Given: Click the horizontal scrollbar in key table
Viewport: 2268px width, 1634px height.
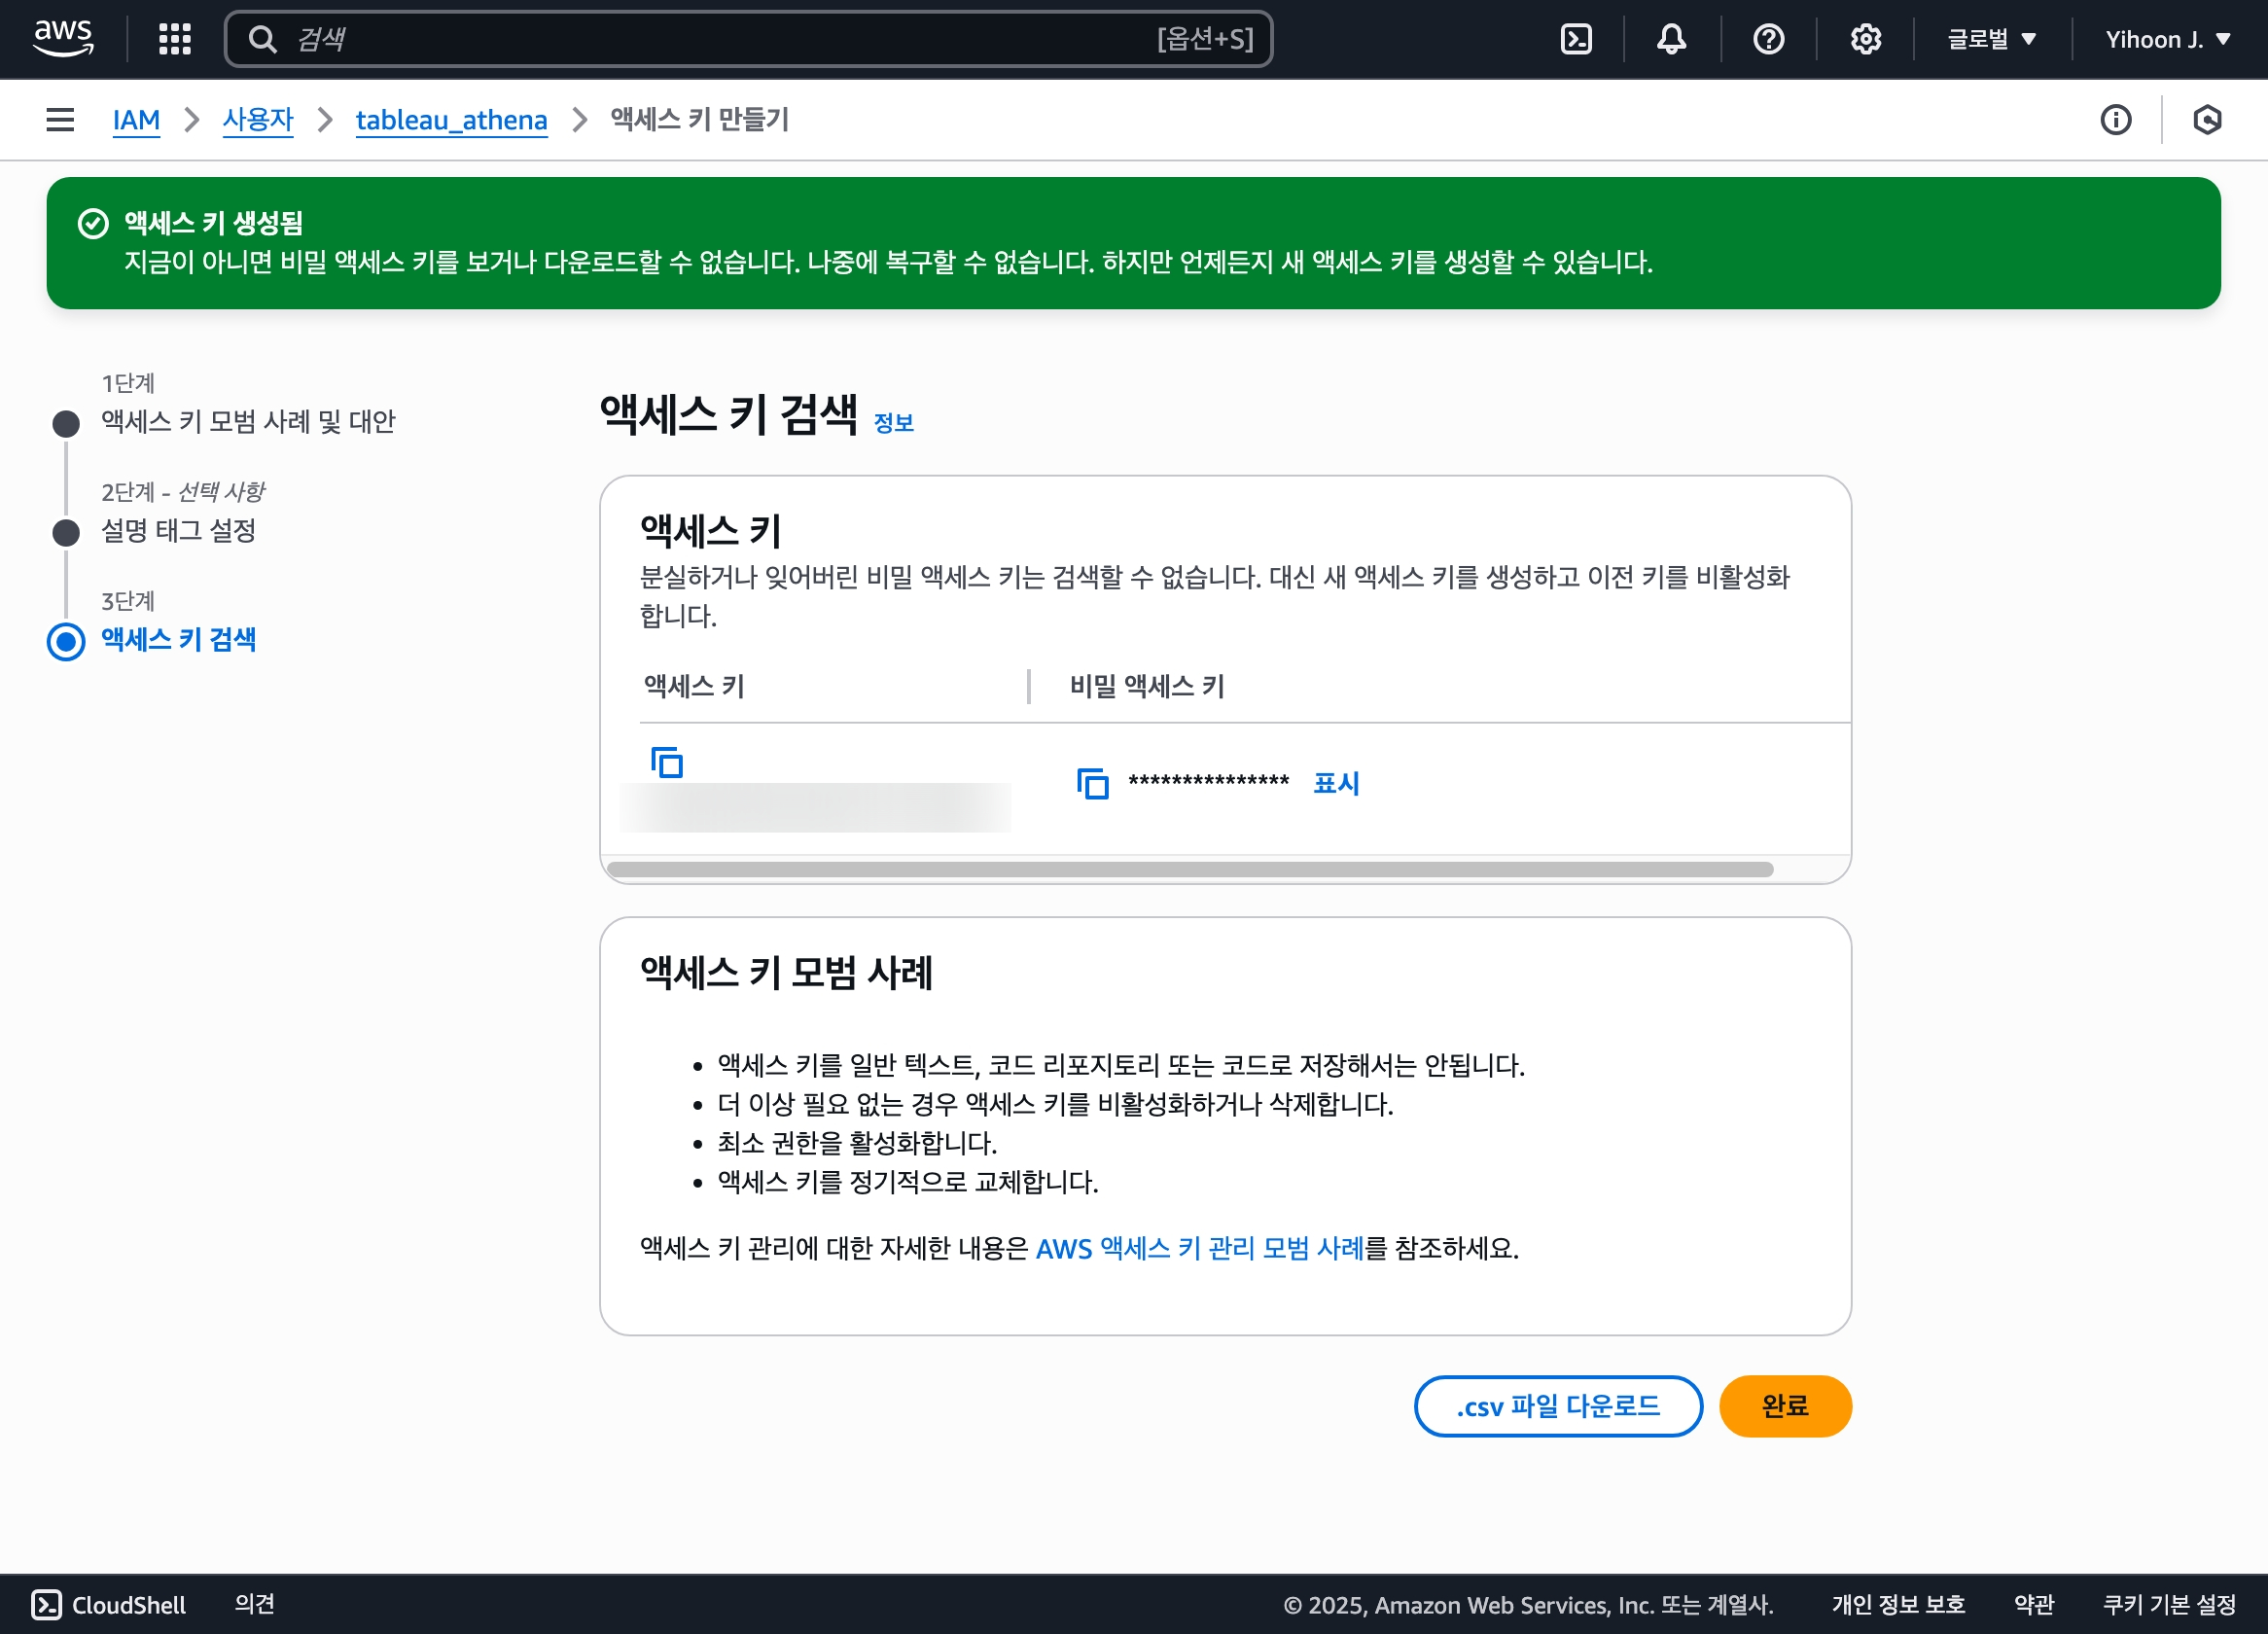Looking at the screenshot, I should click(1189, 869).
